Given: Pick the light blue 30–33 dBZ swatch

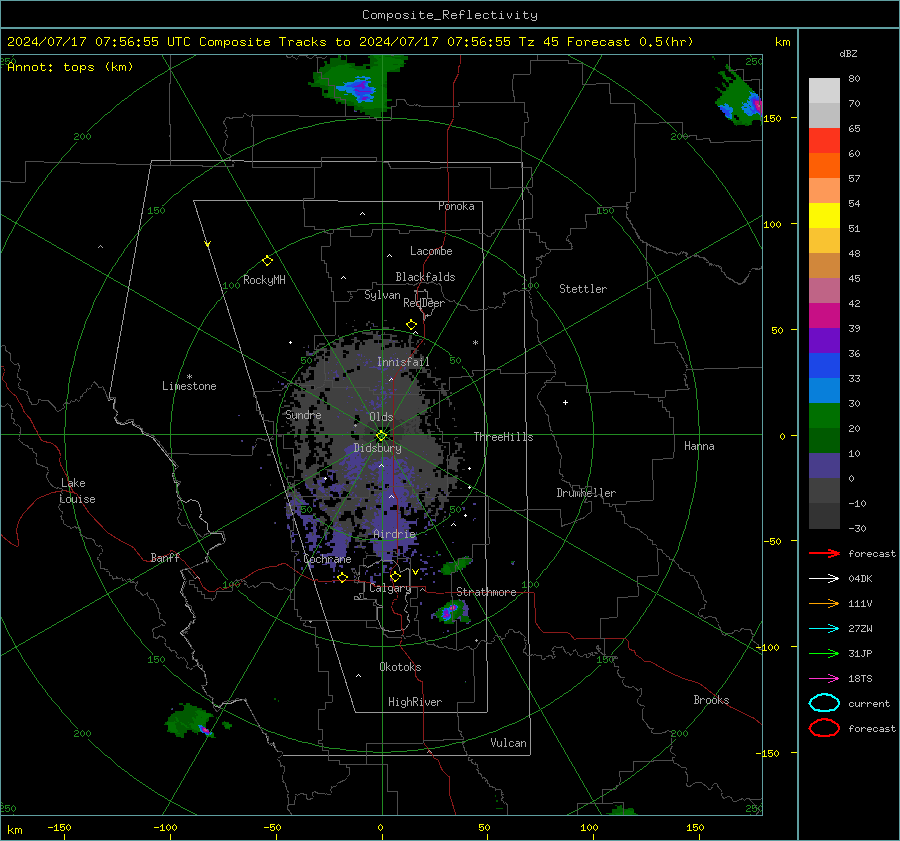Looking at the screenshot, I should click(x=824, y=391).
